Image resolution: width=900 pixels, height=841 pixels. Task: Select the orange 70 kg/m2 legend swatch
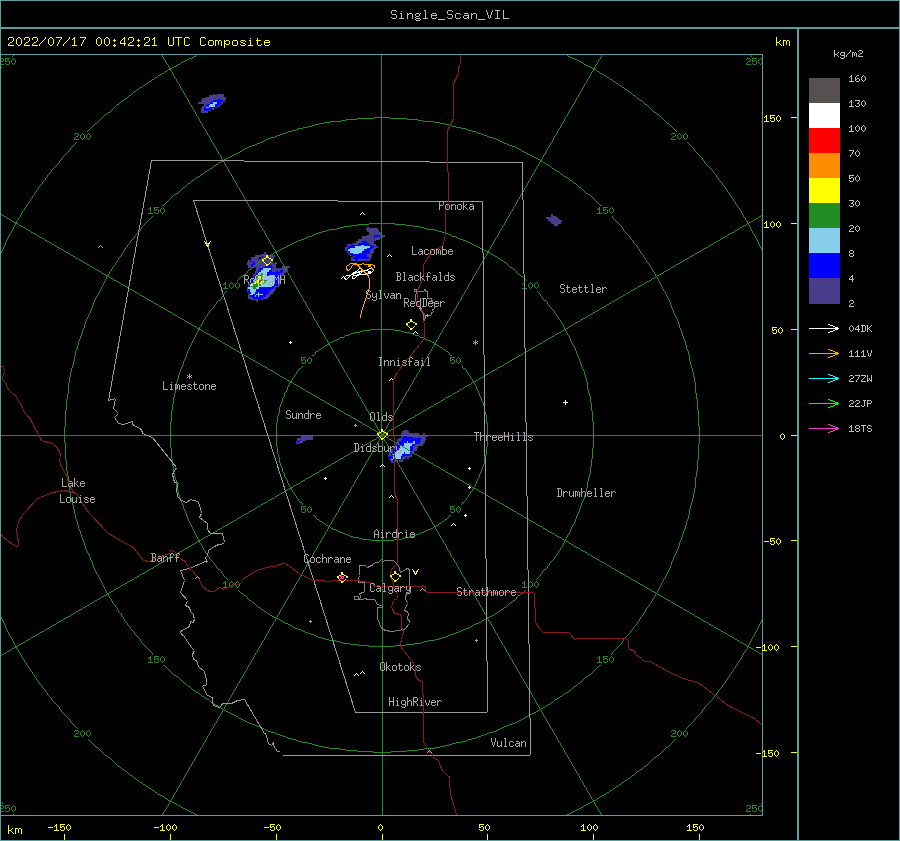coord(824,165)
